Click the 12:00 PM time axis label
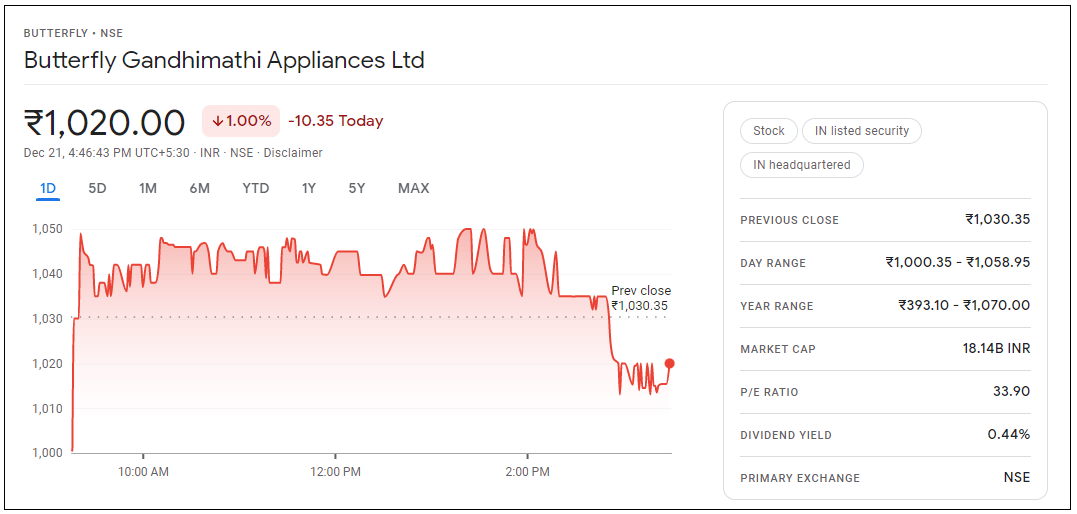Image resolution: width=1077 pixels, height=514 pixels. point(335,473)
